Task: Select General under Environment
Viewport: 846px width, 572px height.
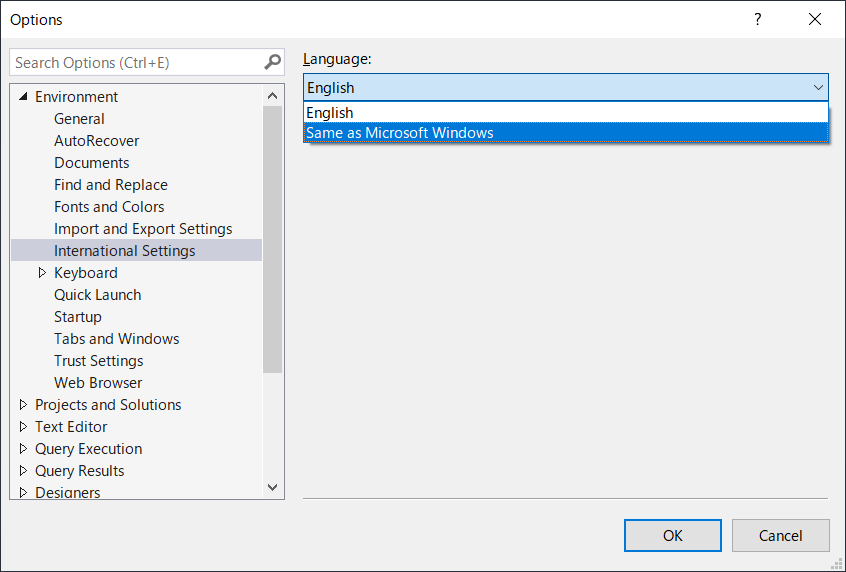Action: tap(79, 119)
